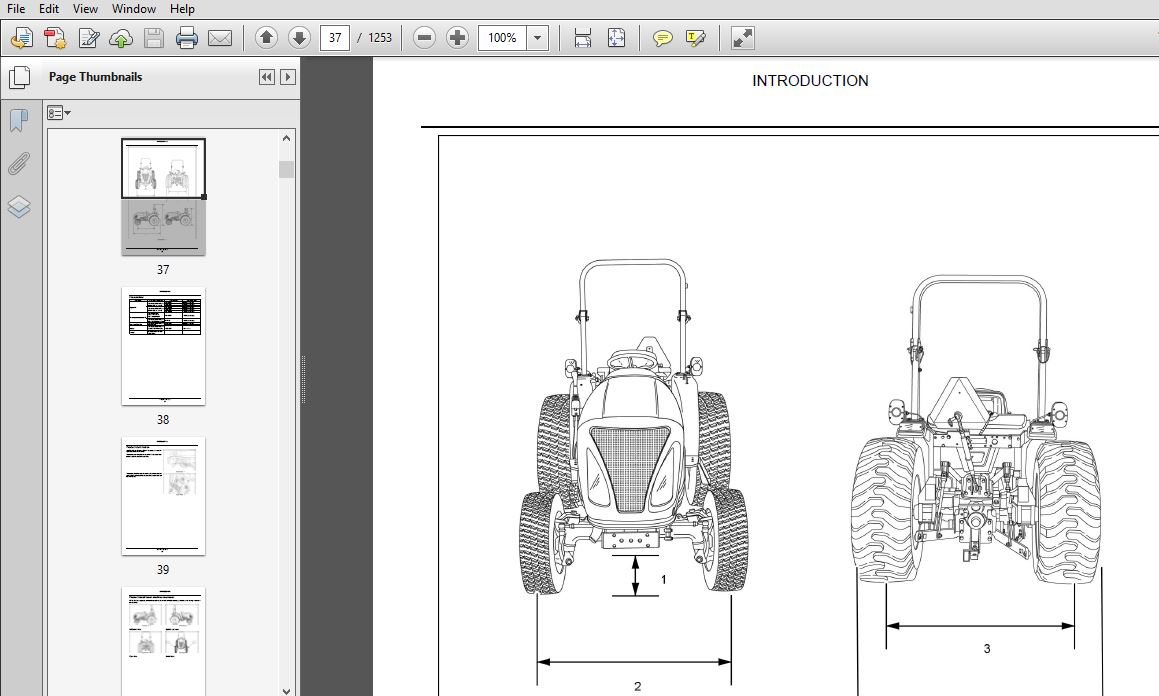The height and width of the screenshot is (696, 1159).
Task: Select the page 39 thumbnail
Action: click(x=163, y=497)
